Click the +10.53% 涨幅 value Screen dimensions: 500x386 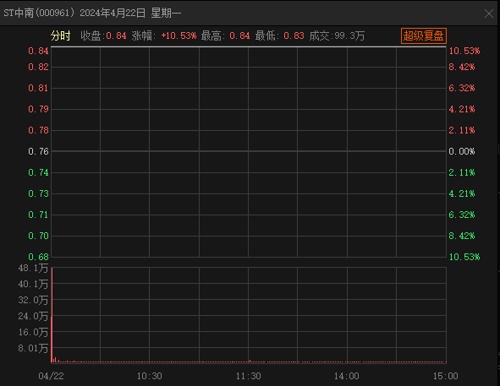coord(179,36)
